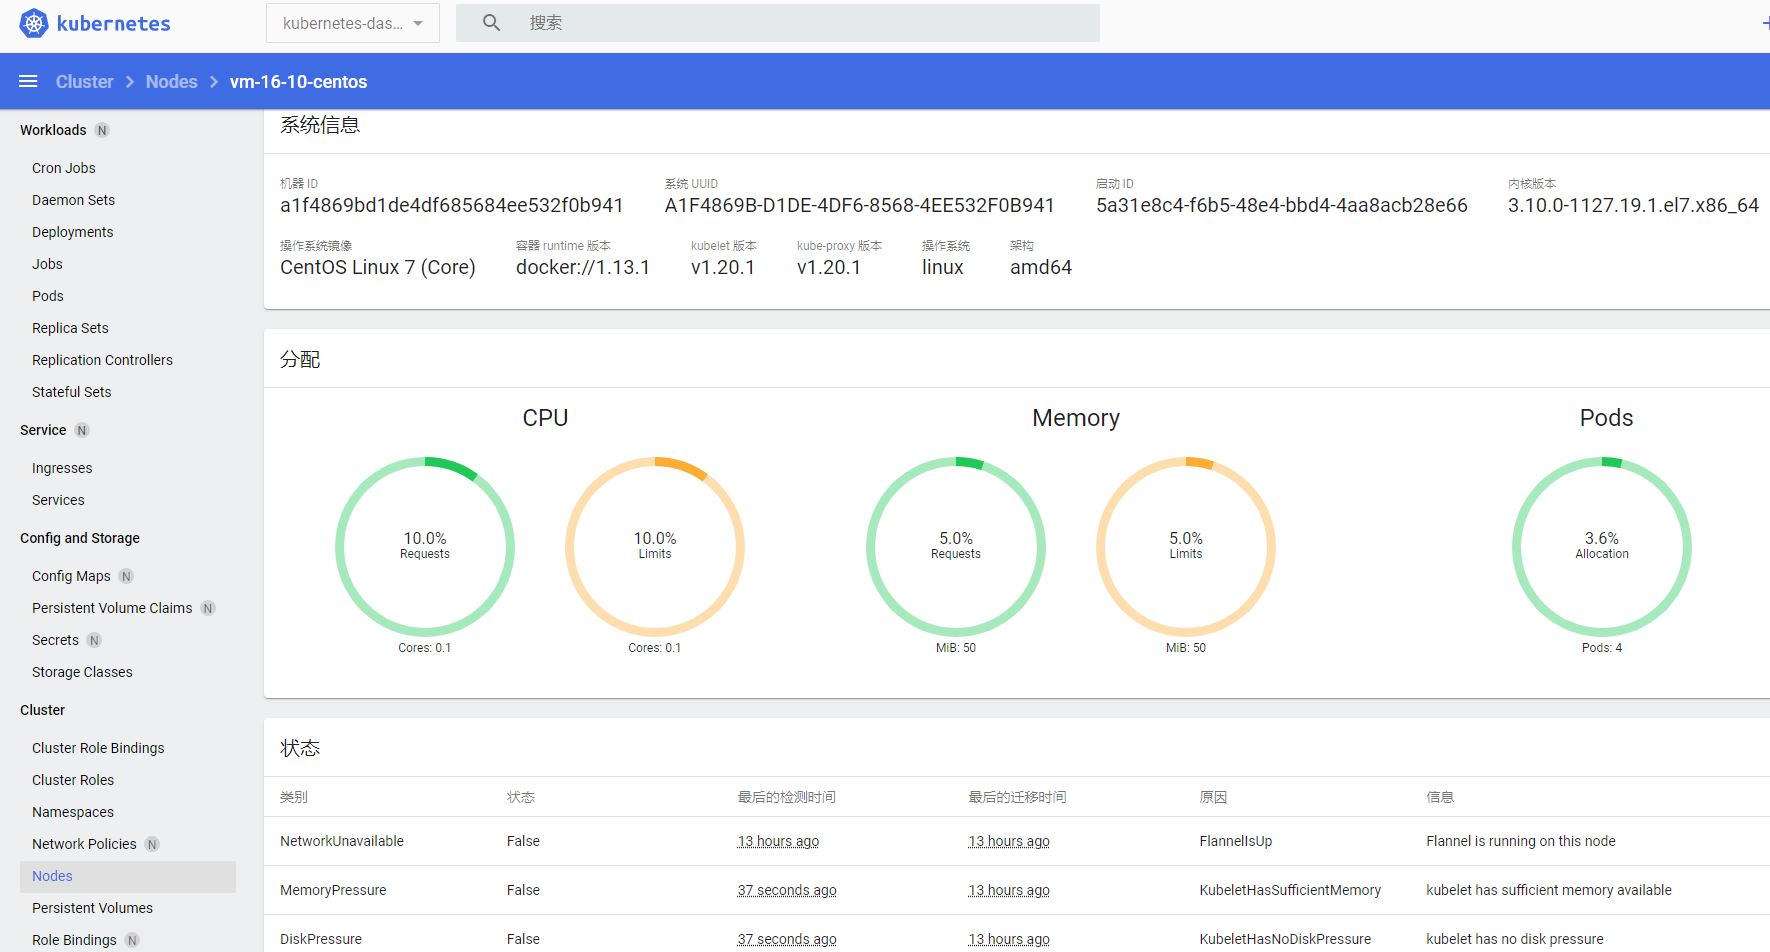Open Deployments in the sidebar
1770x952 pixels.
(x=72, y=232)
